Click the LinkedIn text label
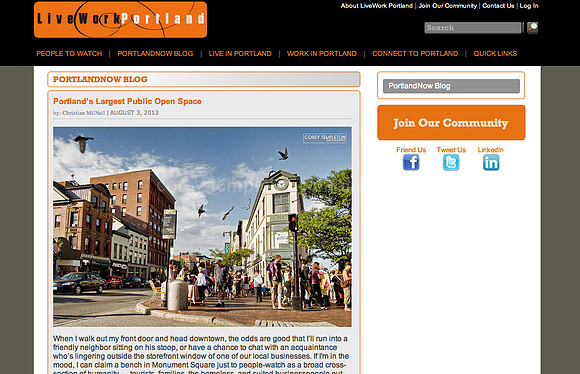 pos(490,149)
